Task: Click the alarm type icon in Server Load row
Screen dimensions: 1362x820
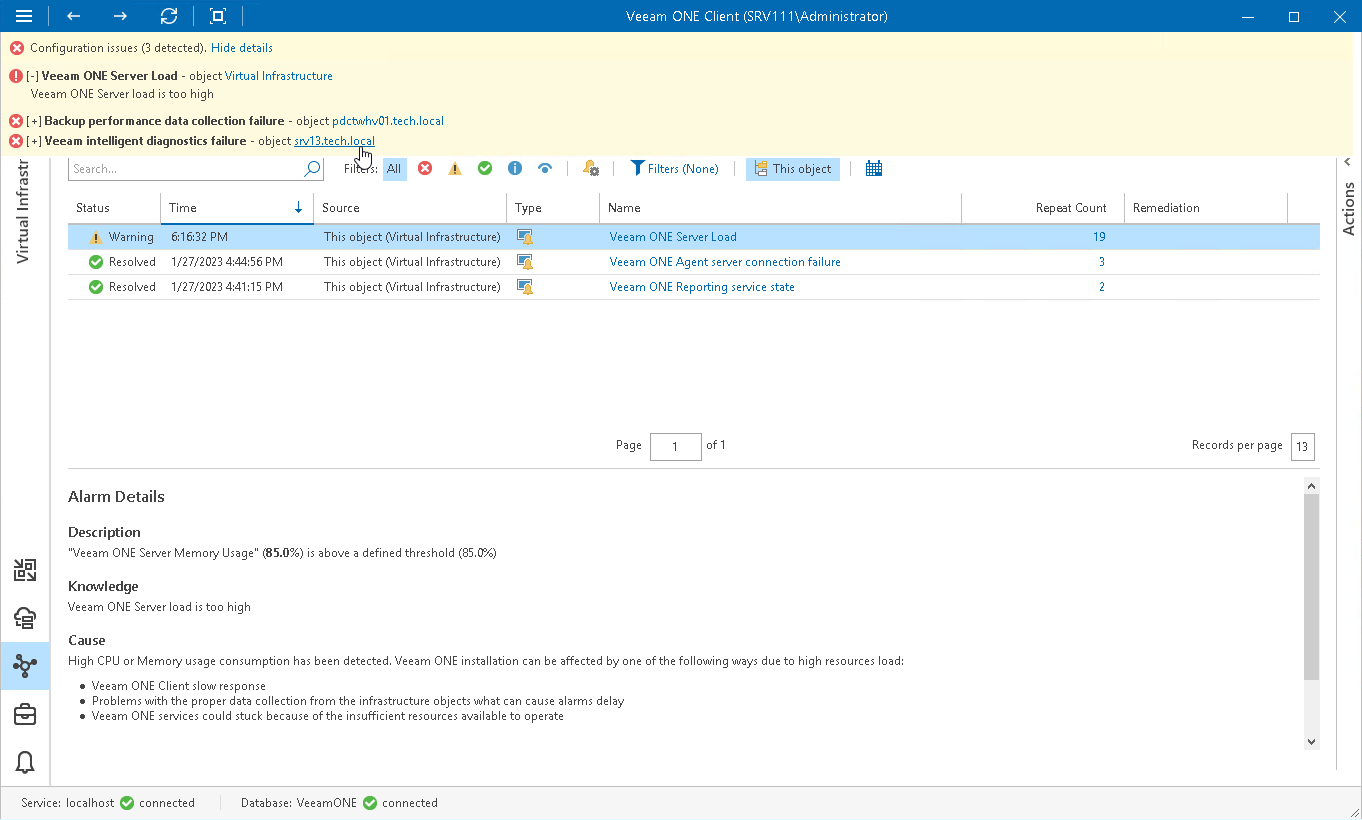Action: click(525, 237)
